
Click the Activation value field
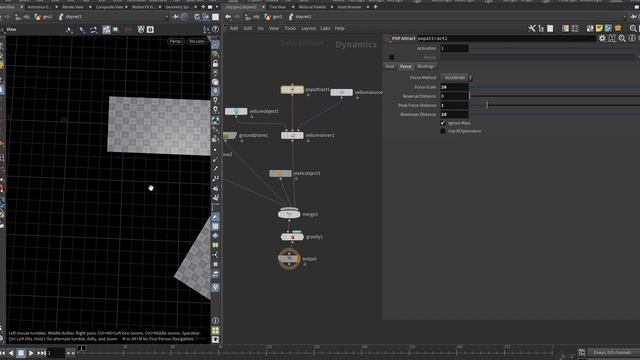[x=454, y=48]
